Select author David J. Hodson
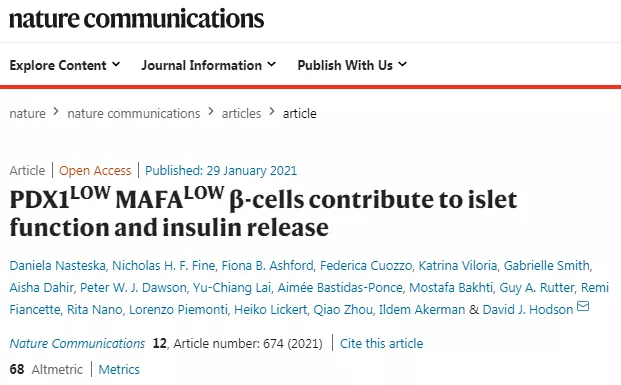Image resolution: width=621 pixels, height=385 pixels. (528, 309)
